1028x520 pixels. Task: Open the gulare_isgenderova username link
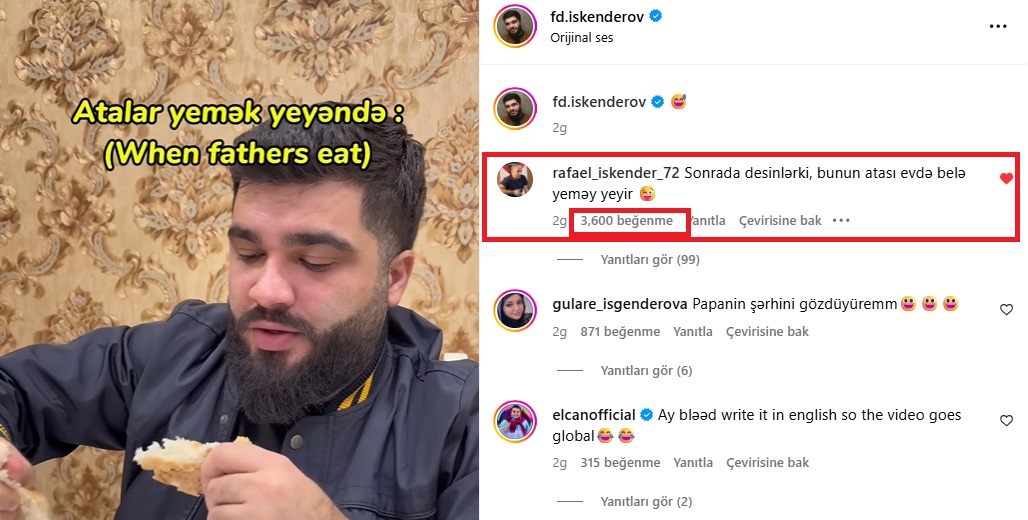tap(620, 304)
